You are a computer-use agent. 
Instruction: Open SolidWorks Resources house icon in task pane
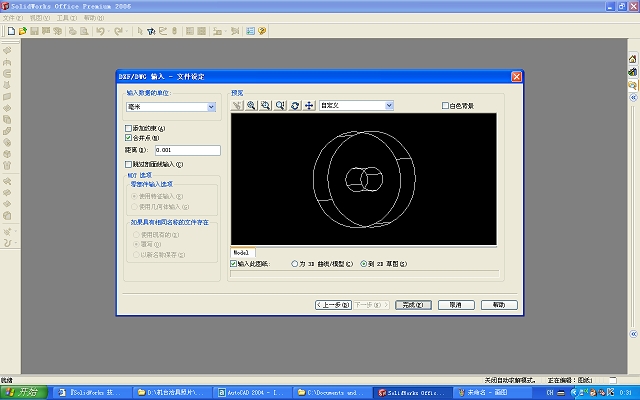(x=633, y=59)
